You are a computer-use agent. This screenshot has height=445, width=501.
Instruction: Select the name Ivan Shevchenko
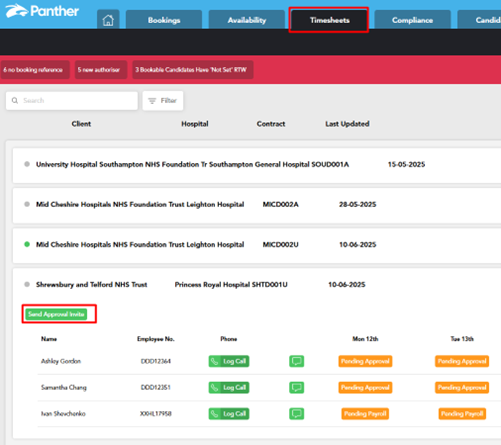tap(63, 414)
